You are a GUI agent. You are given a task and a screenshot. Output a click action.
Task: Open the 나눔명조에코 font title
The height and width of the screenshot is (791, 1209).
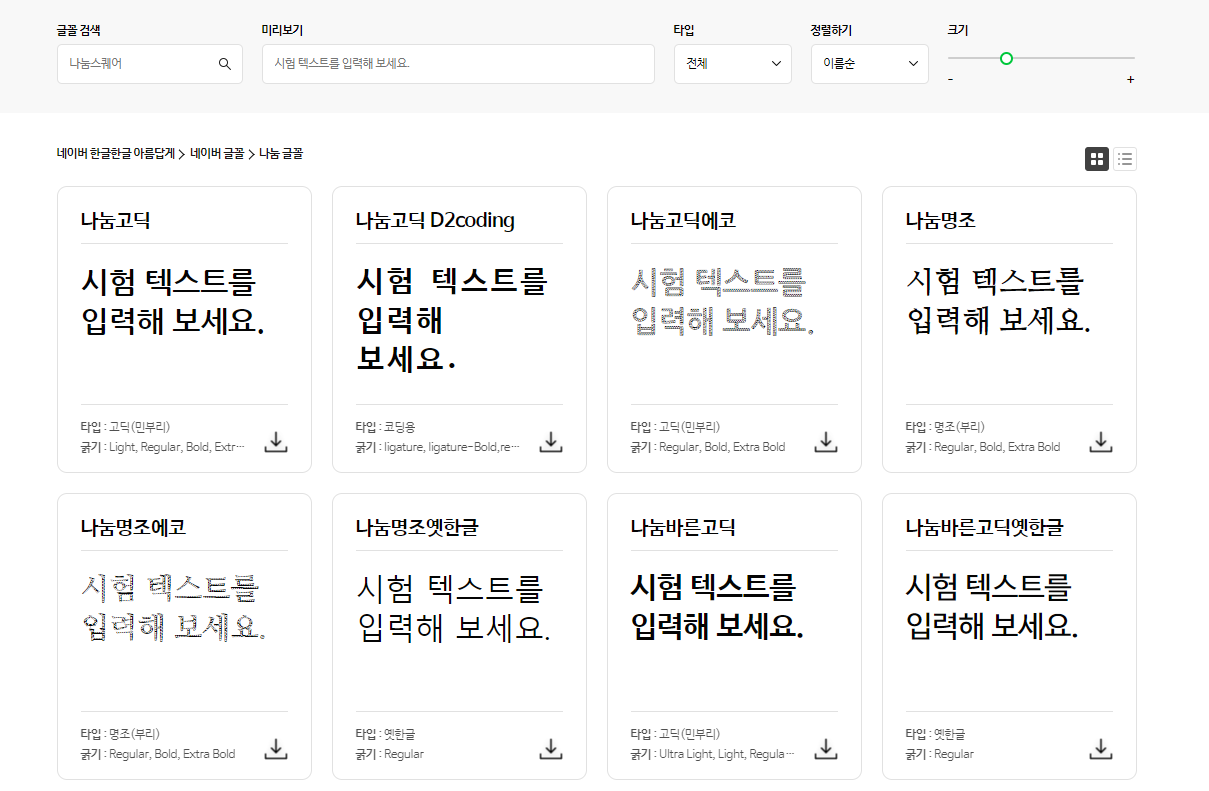134,527
